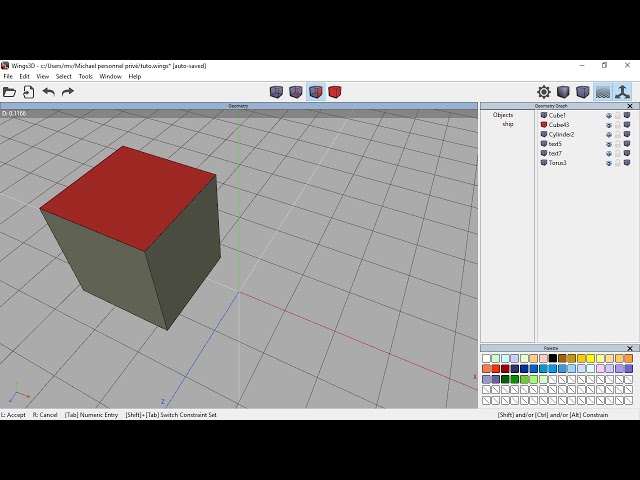640x480 pixels.
Task: Select Cylinder2 name in the object list
Action: [561, 134]
